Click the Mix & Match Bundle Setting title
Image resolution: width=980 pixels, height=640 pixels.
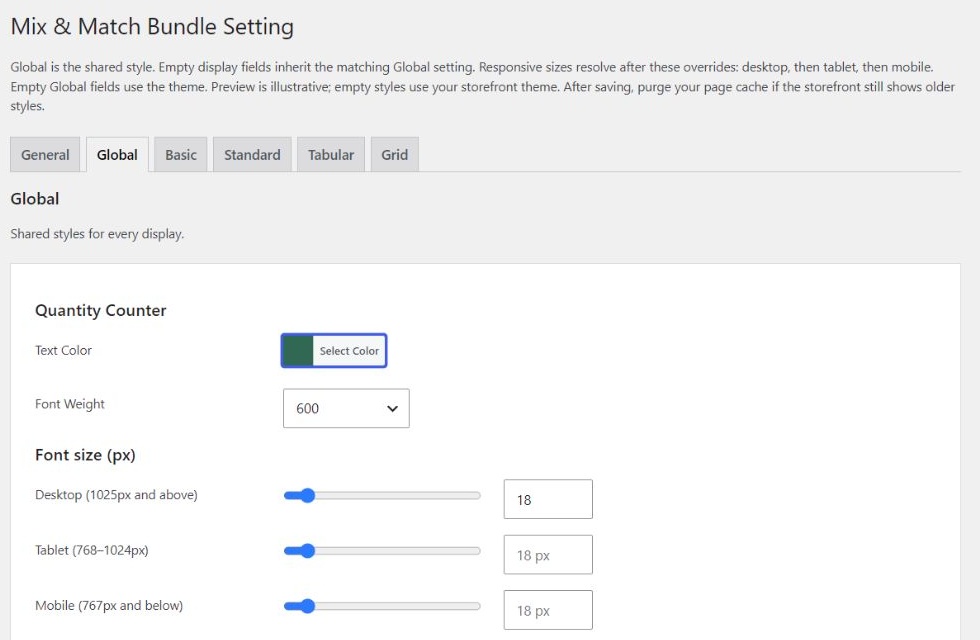click(152, 26)
